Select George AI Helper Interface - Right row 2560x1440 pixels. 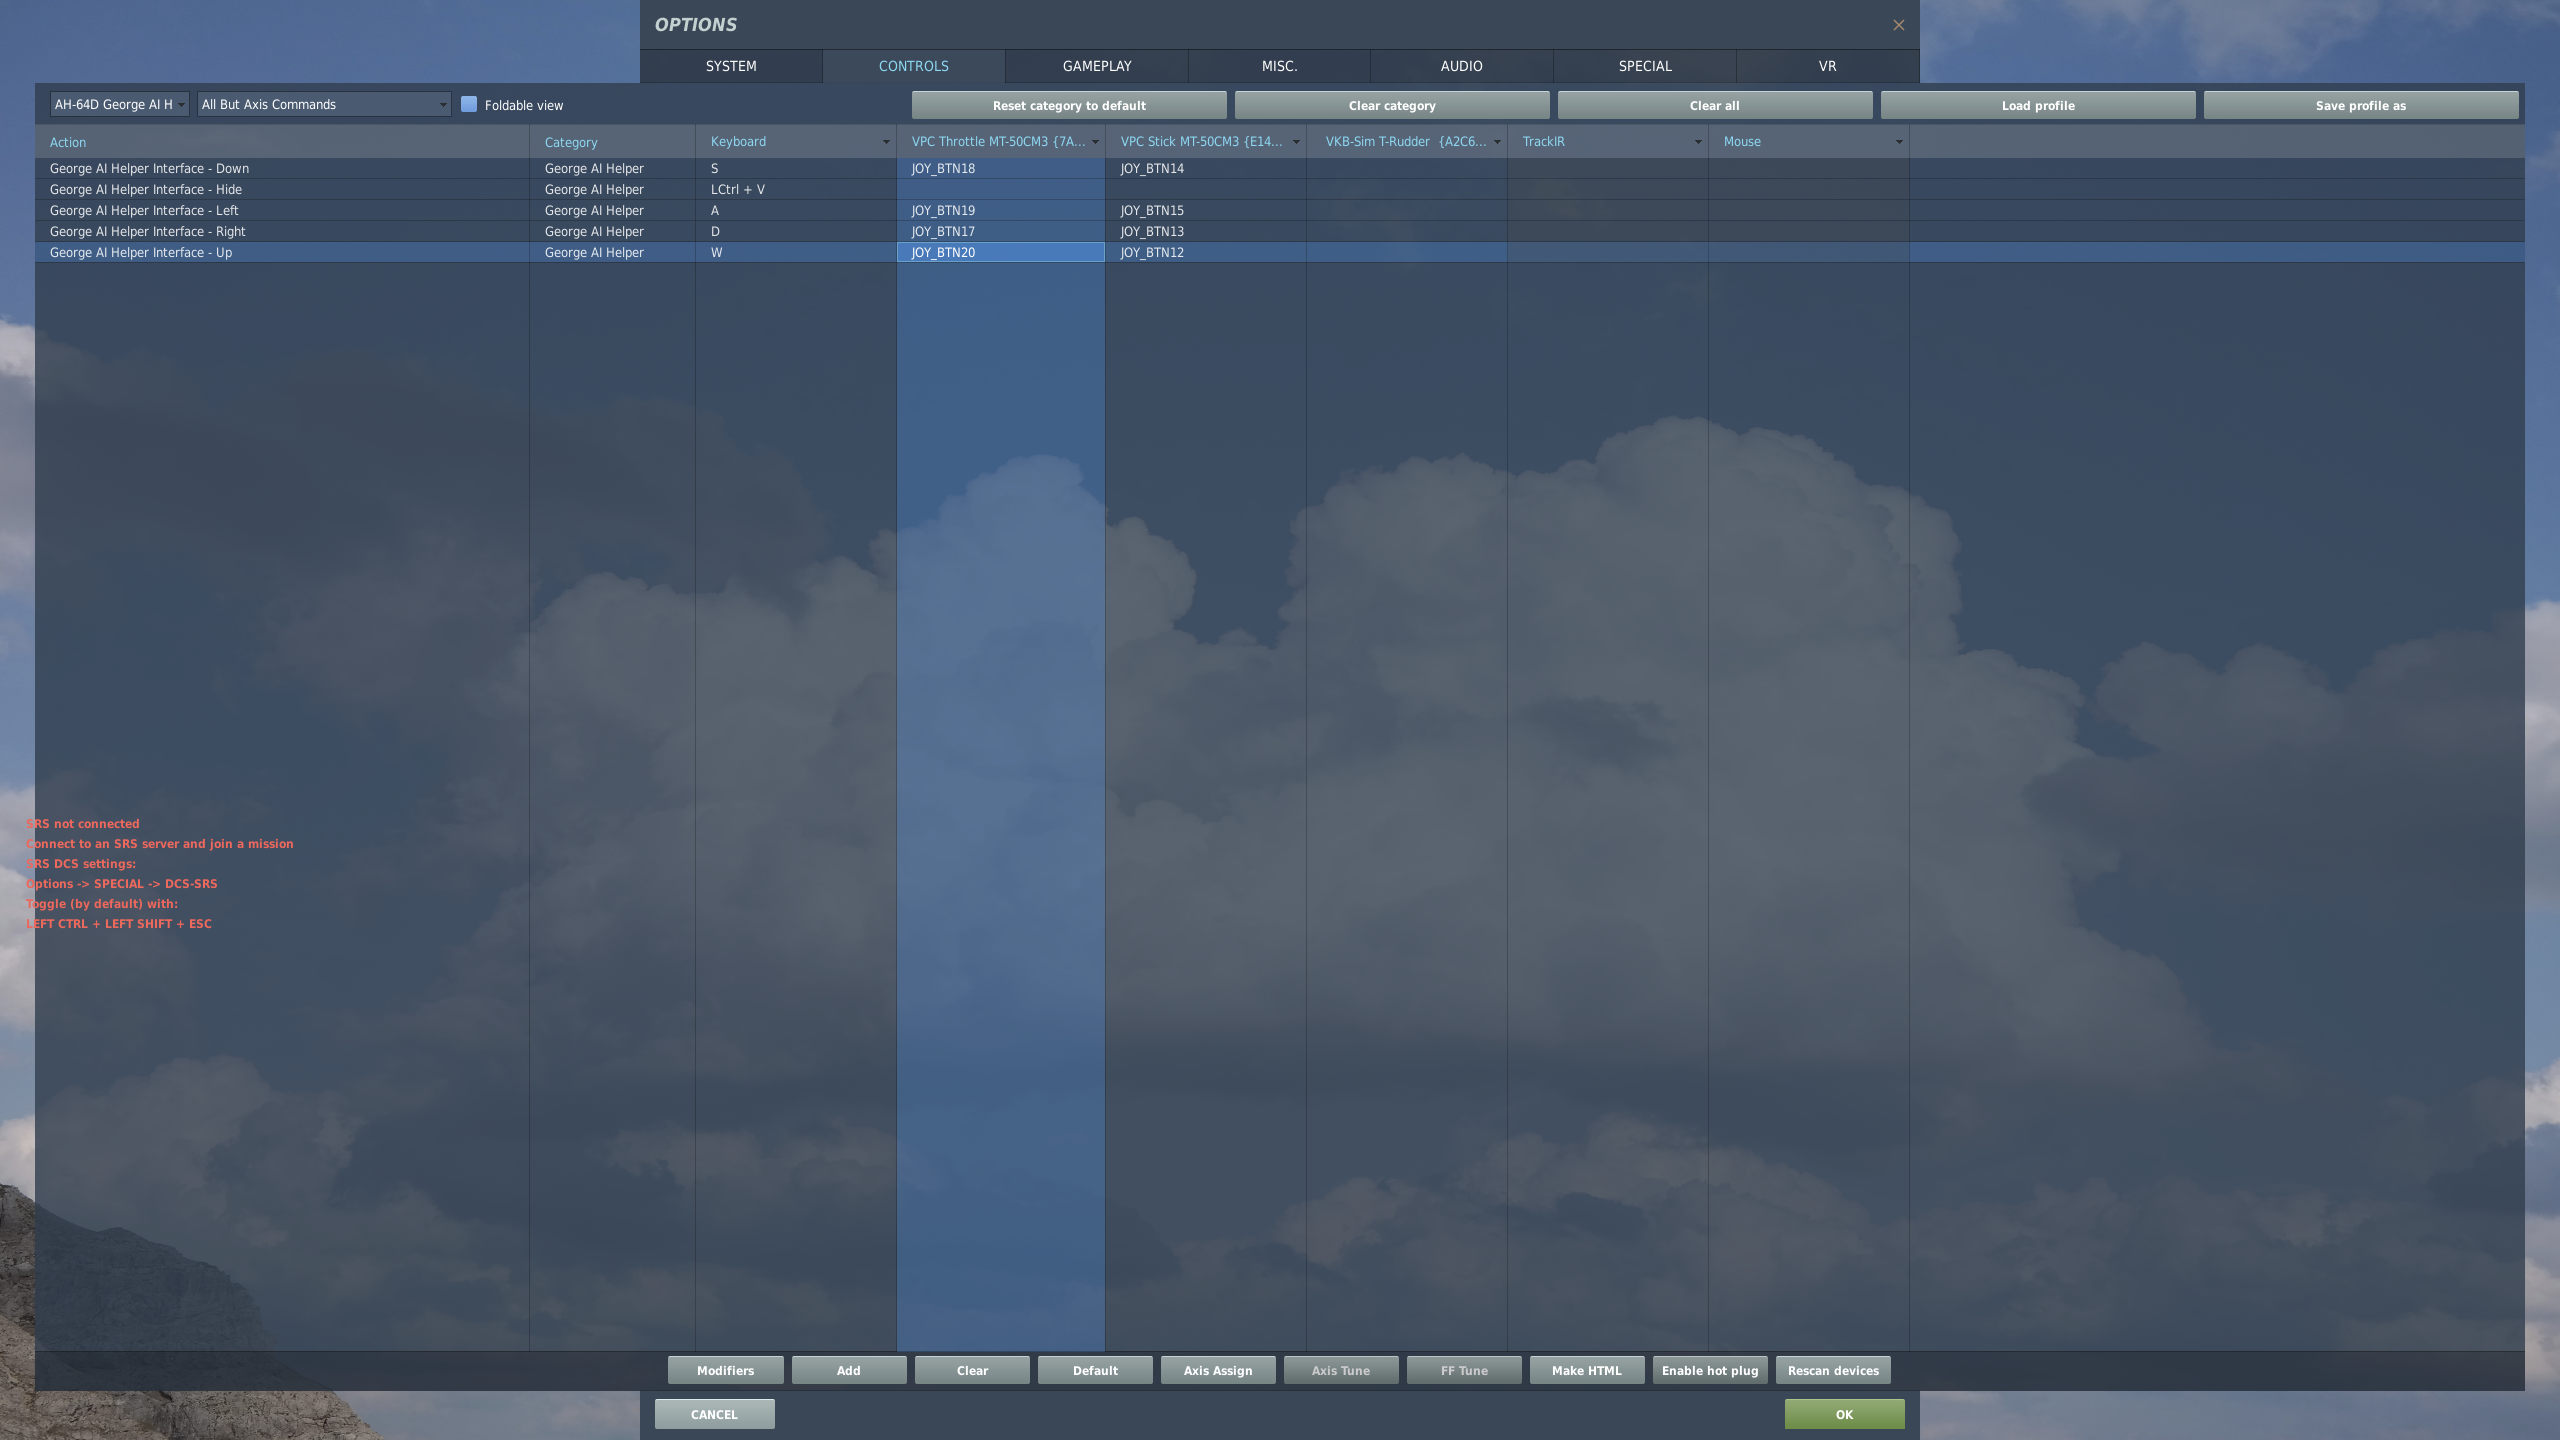tap(1280, 231)
